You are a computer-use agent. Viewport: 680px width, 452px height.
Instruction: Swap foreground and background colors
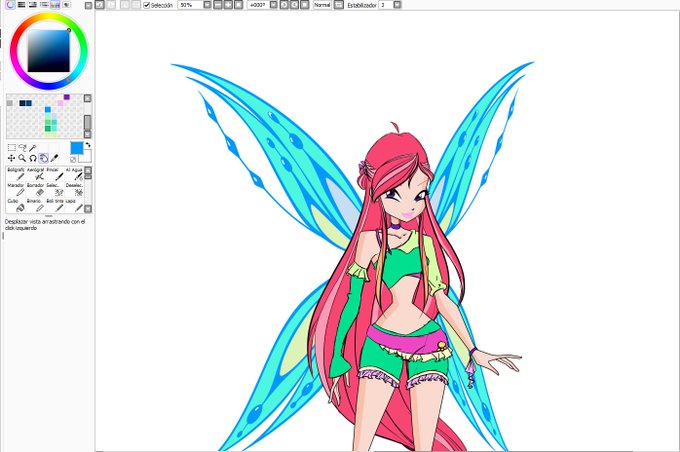(x=88, y=145)
